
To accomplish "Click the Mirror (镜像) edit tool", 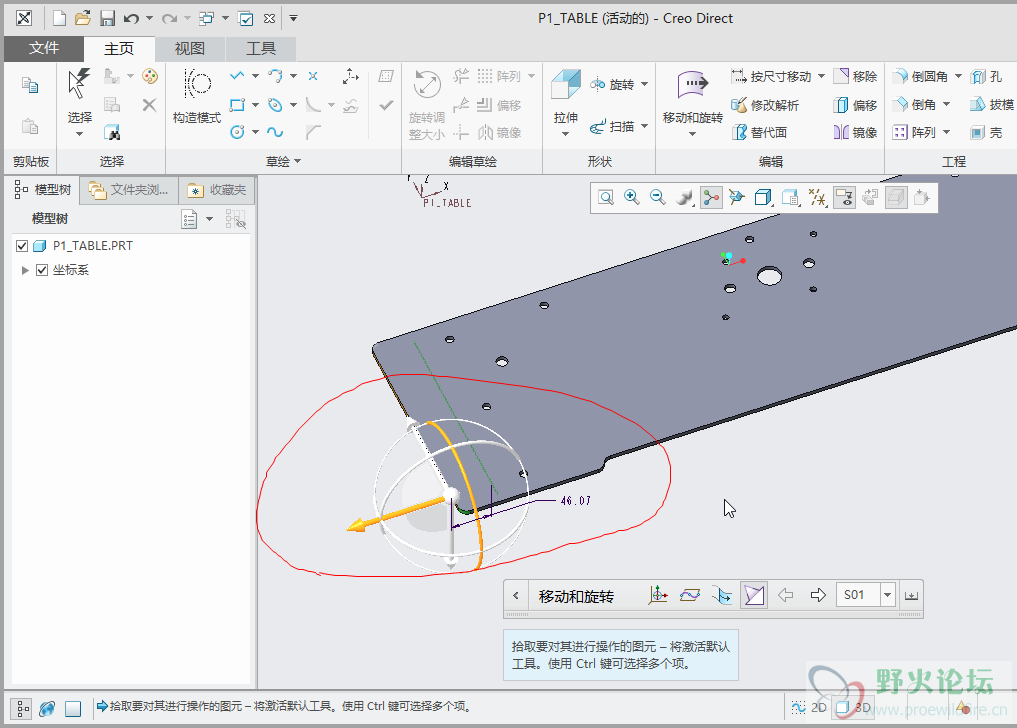I will (855, 133).
